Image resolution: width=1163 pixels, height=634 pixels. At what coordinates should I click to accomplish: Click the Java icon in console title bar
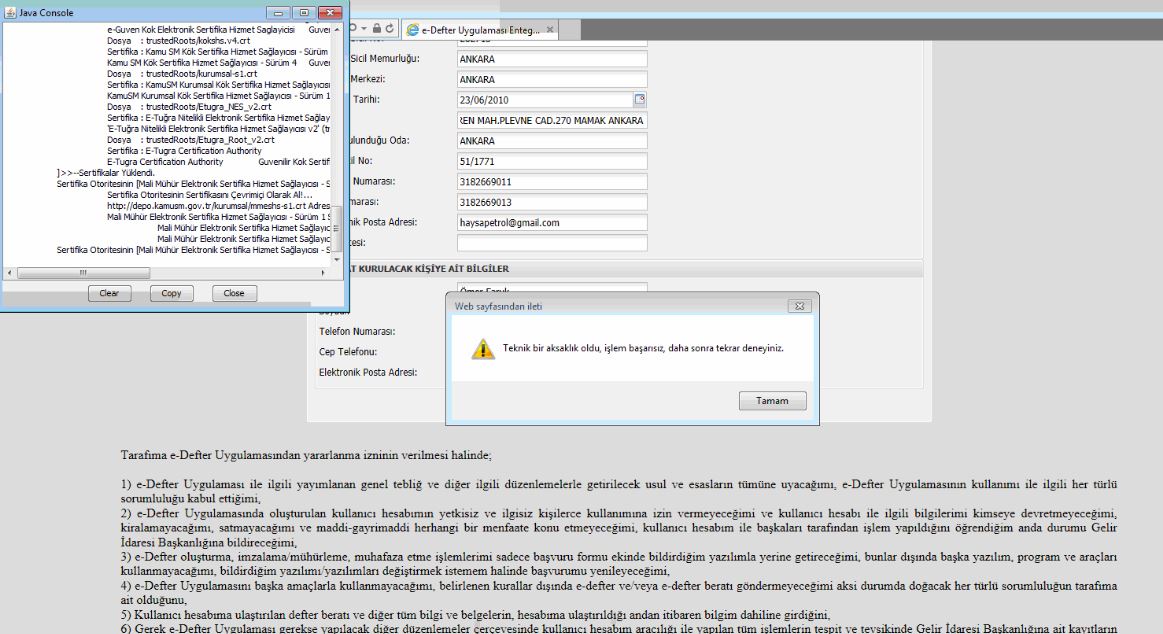point(11,12)
